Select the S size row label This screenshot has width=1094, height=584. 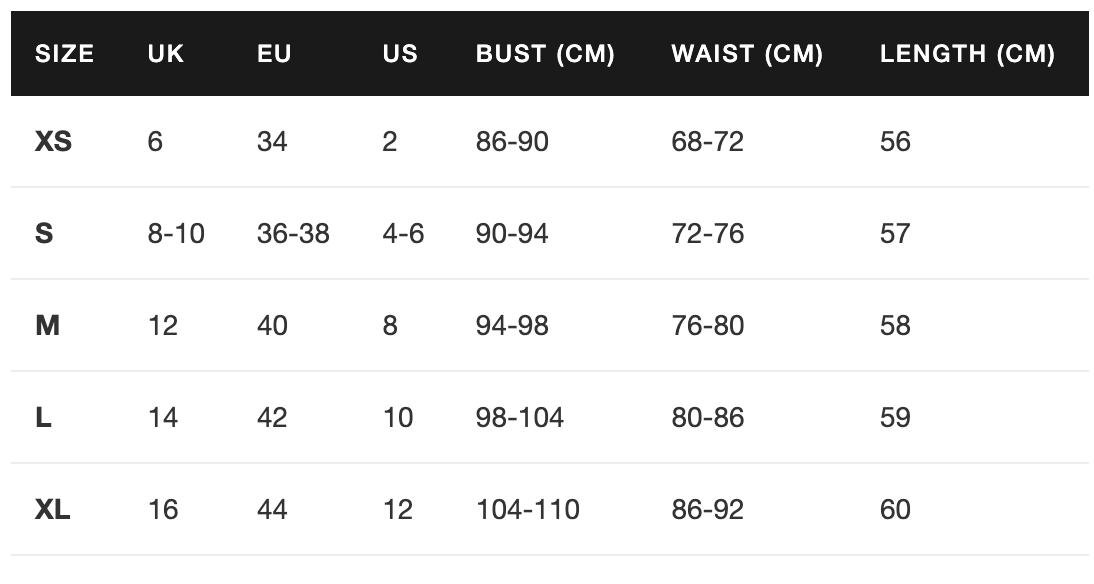44,234
